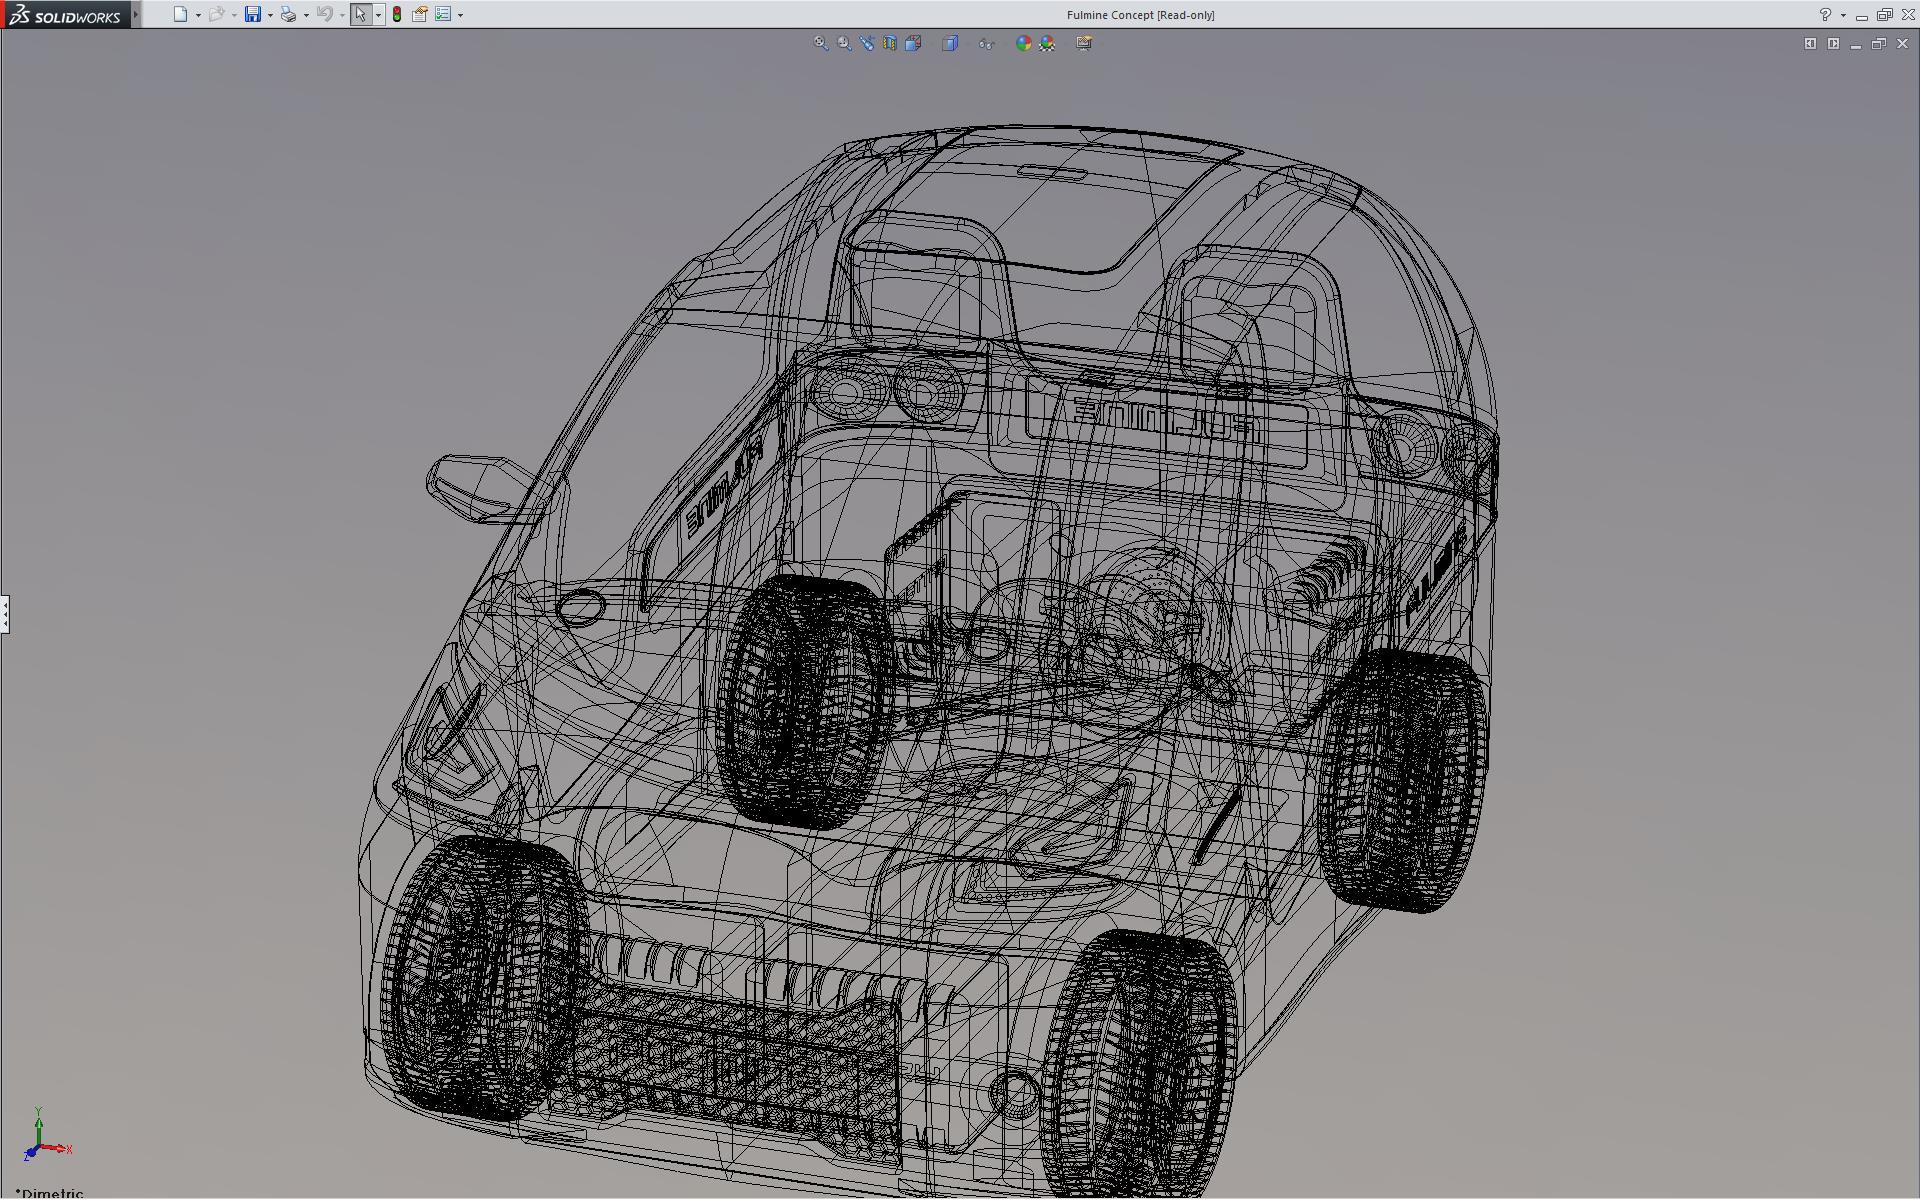
Task: Click the Apply Scene icon
Action: 1047,43
